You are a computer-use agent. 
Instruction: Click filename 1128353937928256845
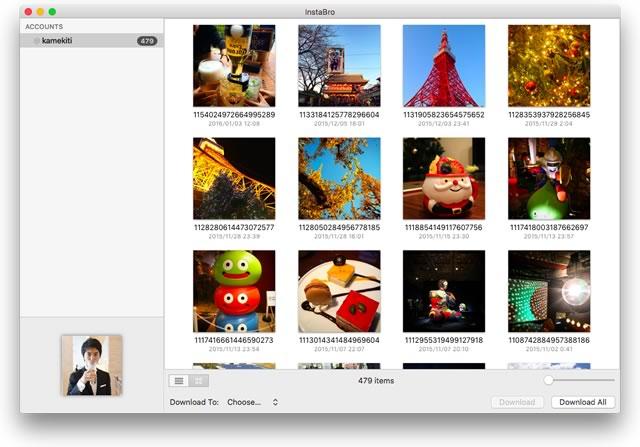pyautogui.click(x=549, y=115)
